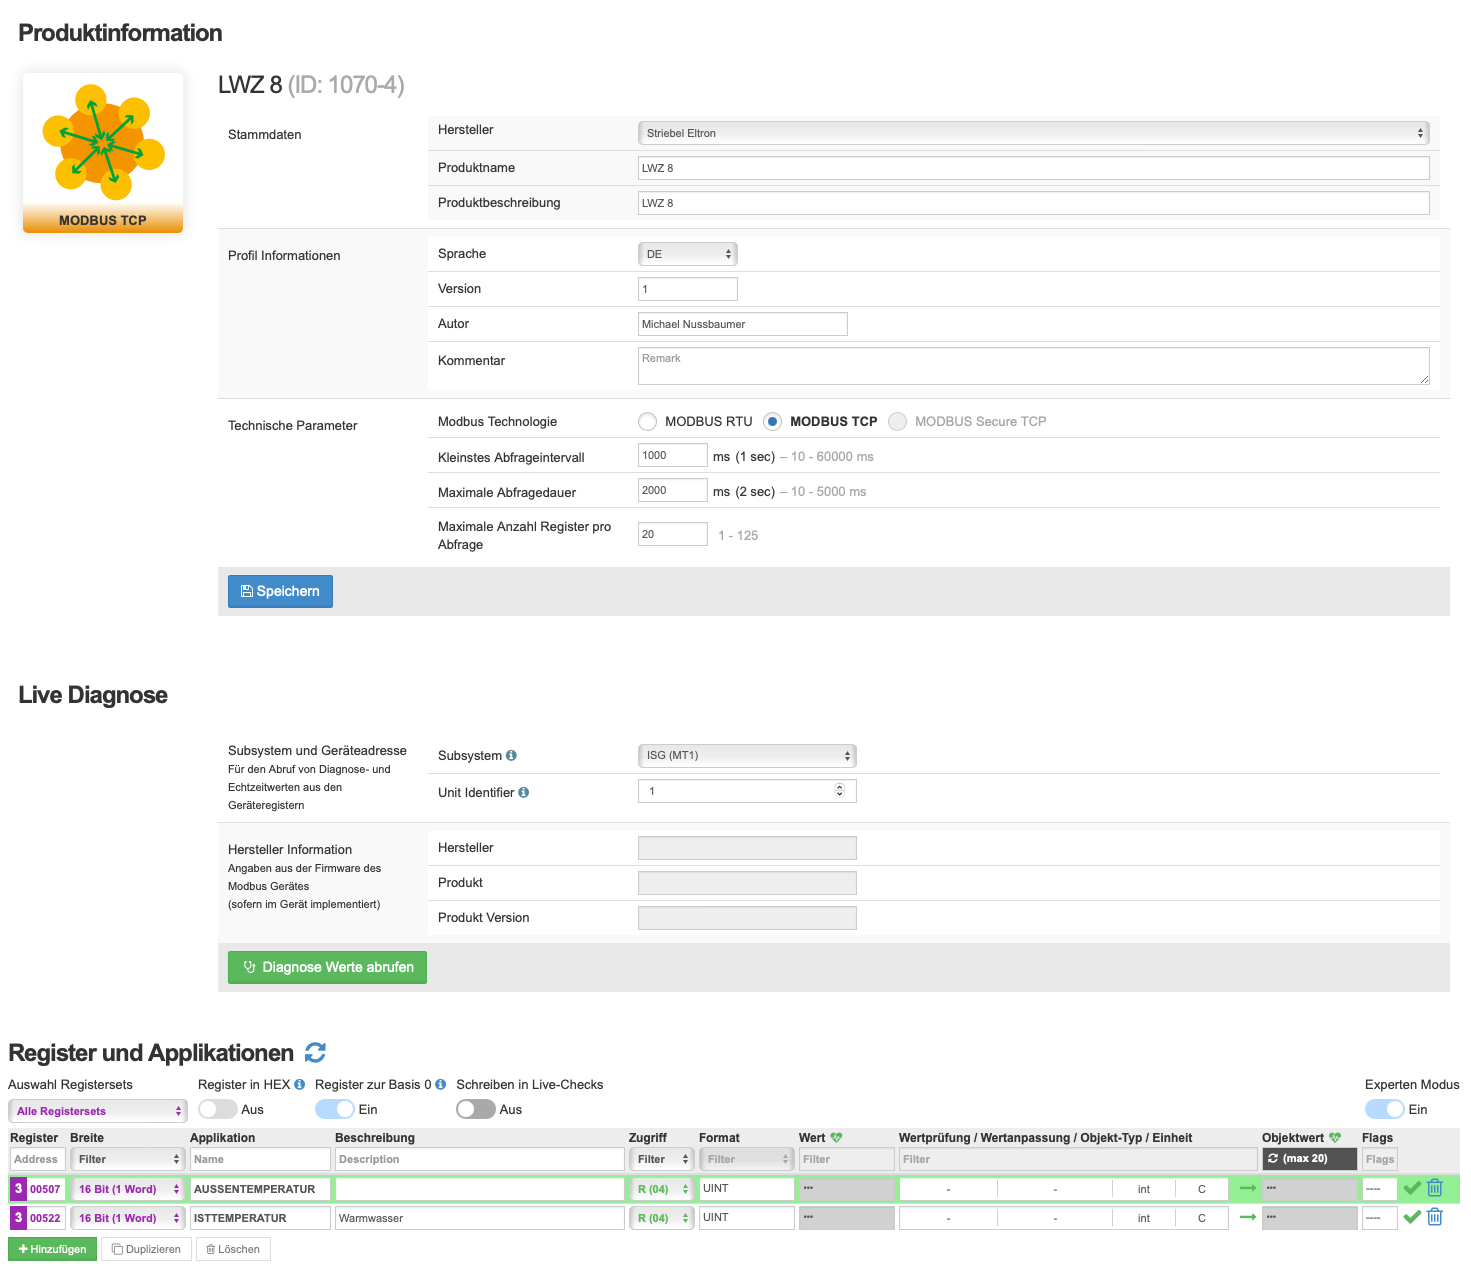Click register address 00507
Viewport: 1471px width, 1271px height.
46,1189
